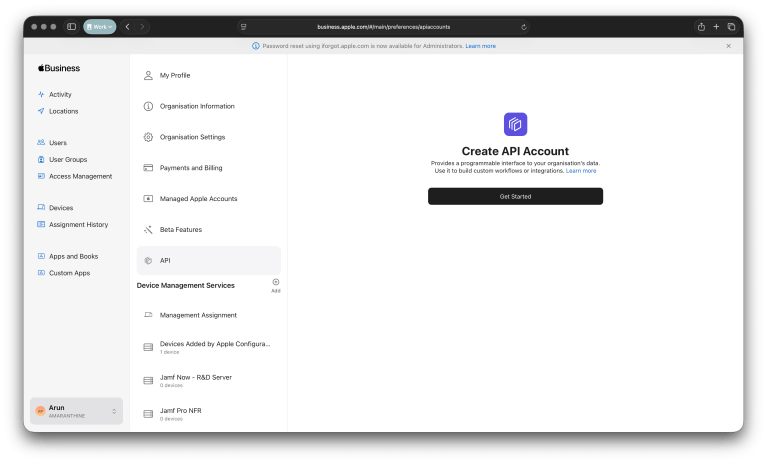This screenshot has width=767, height=463.
Task: Go forward with the forward arrow
Action: tap(142, 27)
